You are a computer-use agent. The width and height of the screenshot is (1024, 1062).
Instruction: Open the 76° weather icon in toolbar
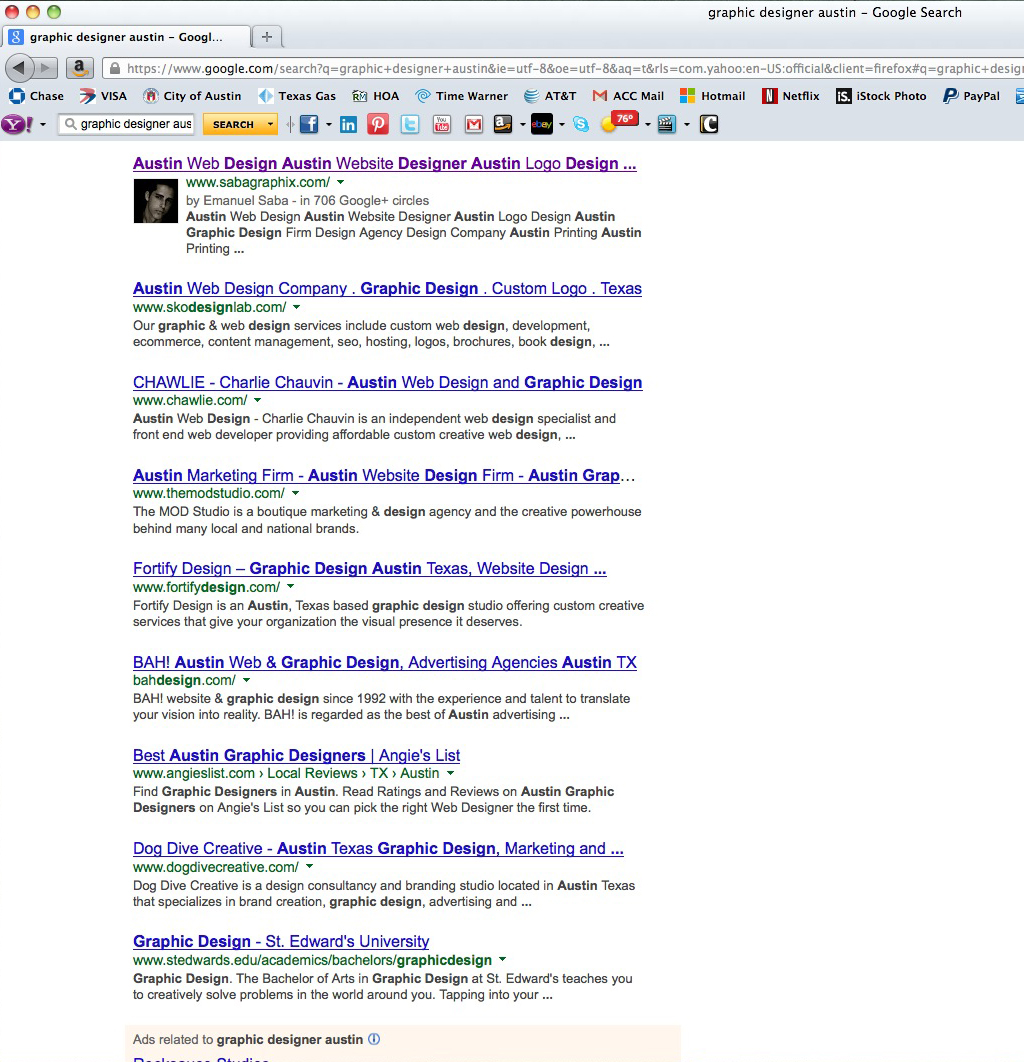point(620,123)
